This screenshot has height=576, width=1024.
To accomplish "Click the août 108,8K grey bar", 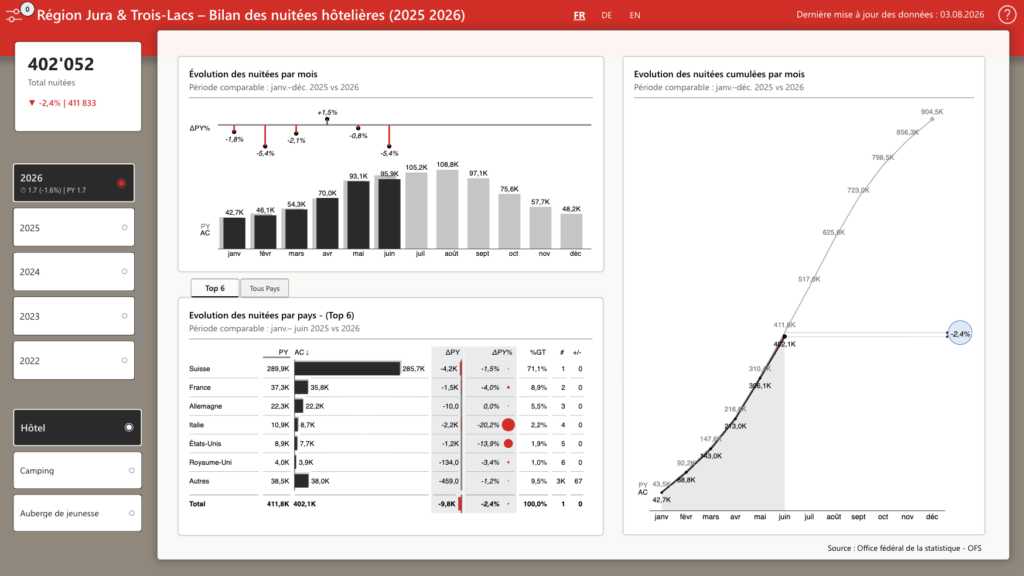I will tap(447, 209).
